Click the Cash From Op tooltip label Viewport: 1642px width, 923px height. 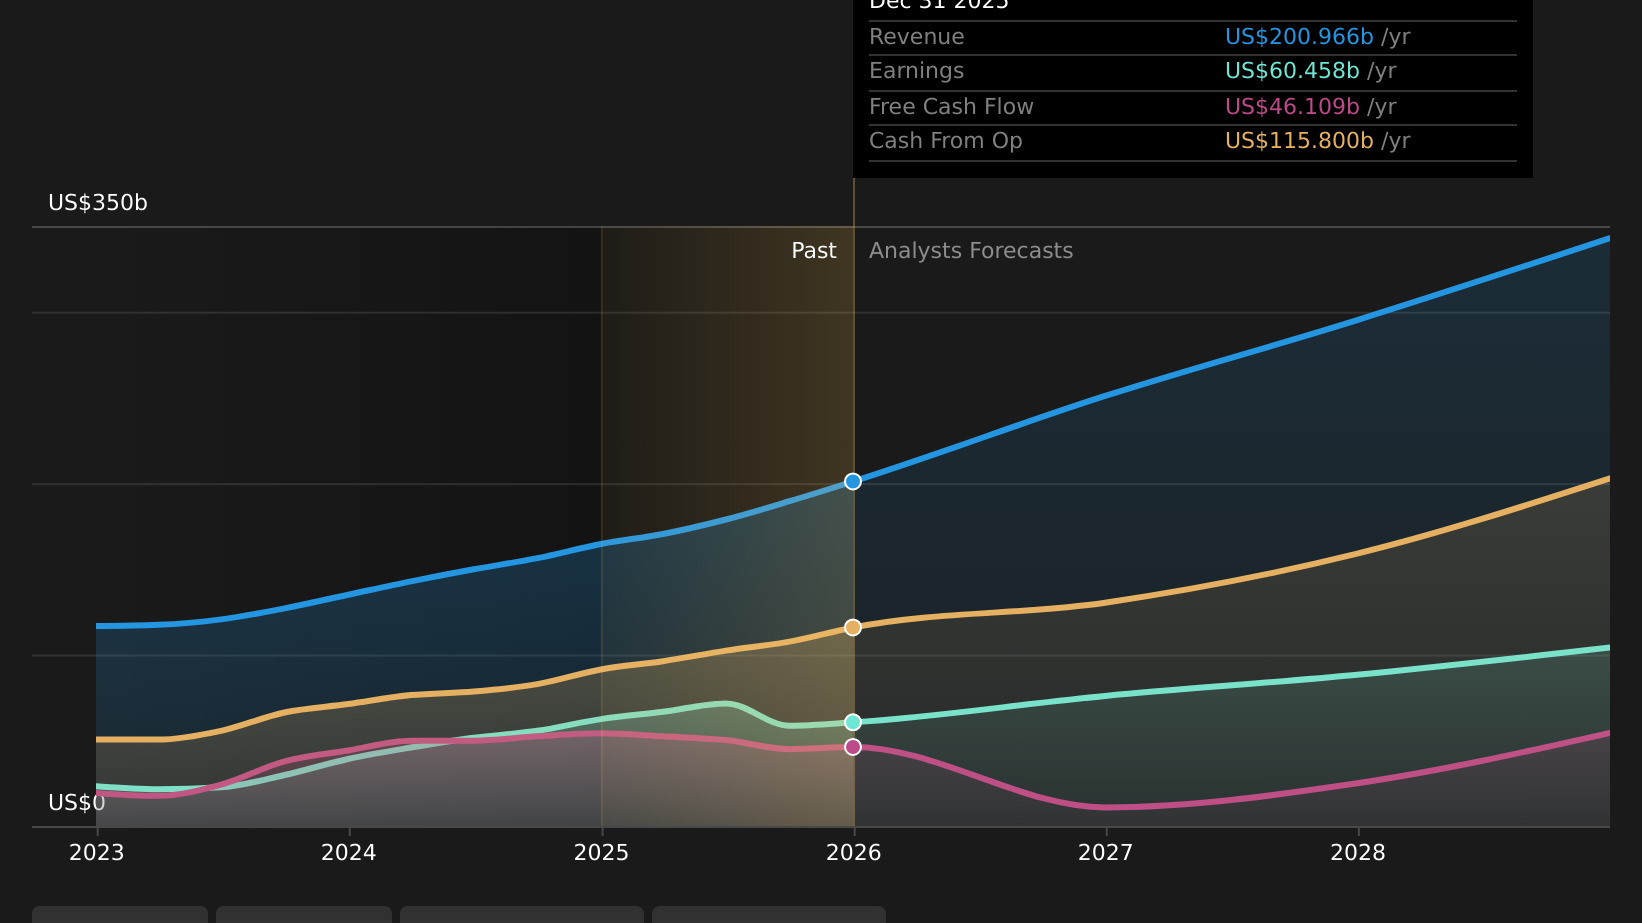click(945, 141)
